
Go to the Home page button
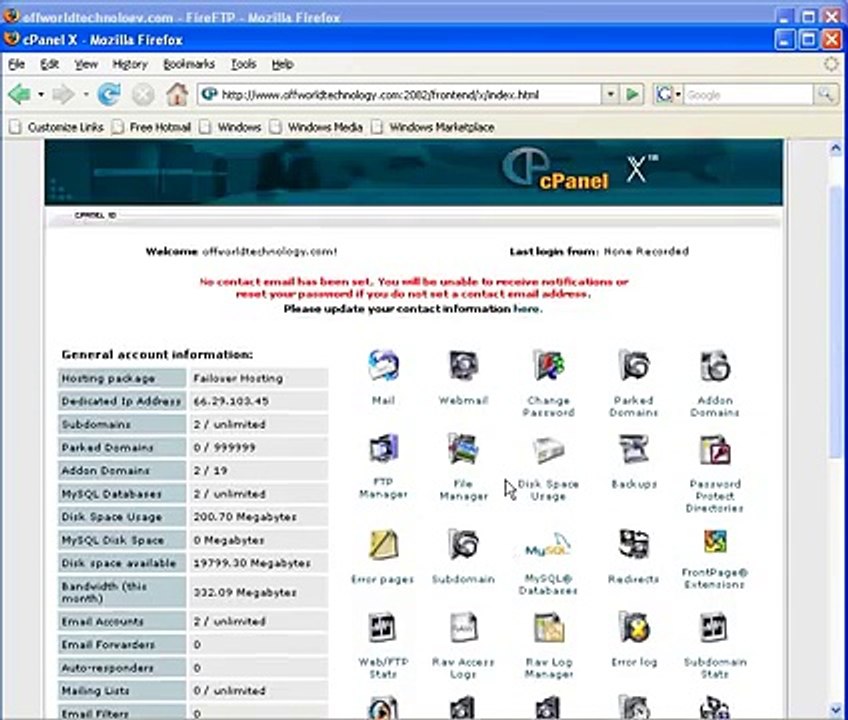(177, 94)
